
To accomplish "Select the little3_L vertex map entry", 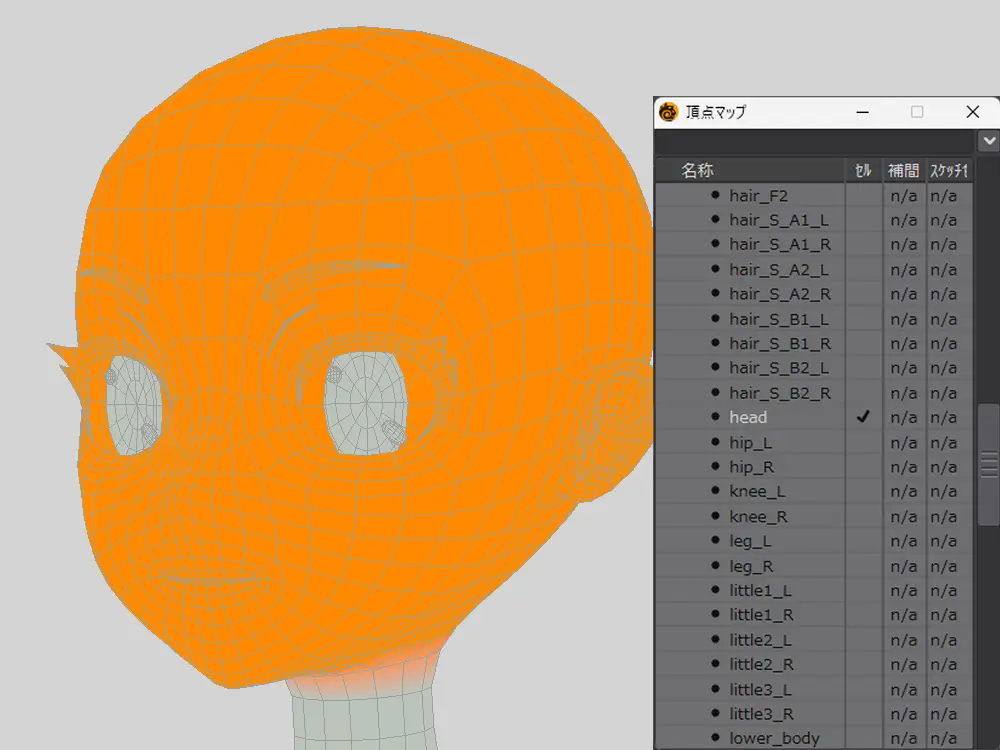I will coord(761,689).
